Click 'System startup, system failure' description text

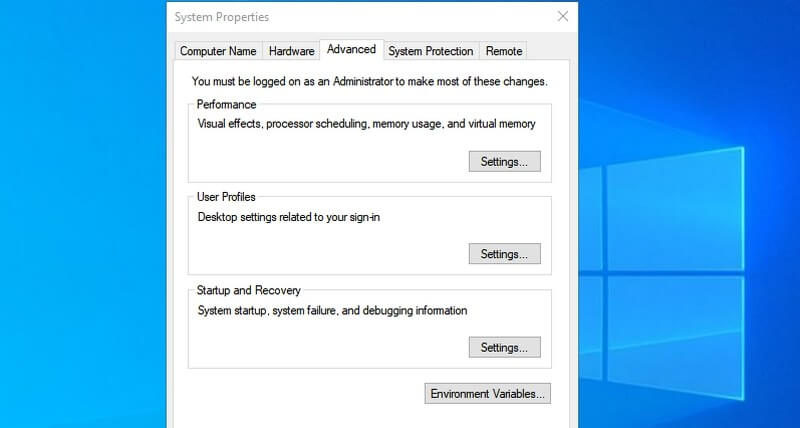coord(332,311)
